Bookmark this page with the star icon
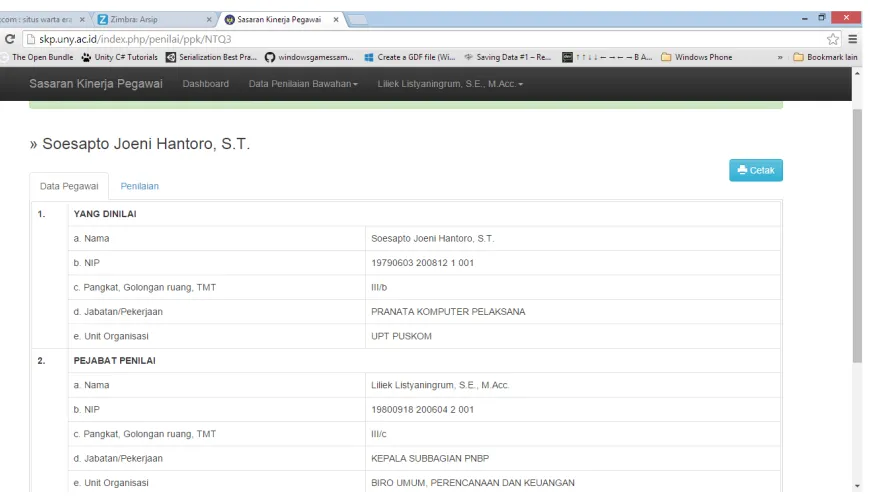 [x=832, y=39]
